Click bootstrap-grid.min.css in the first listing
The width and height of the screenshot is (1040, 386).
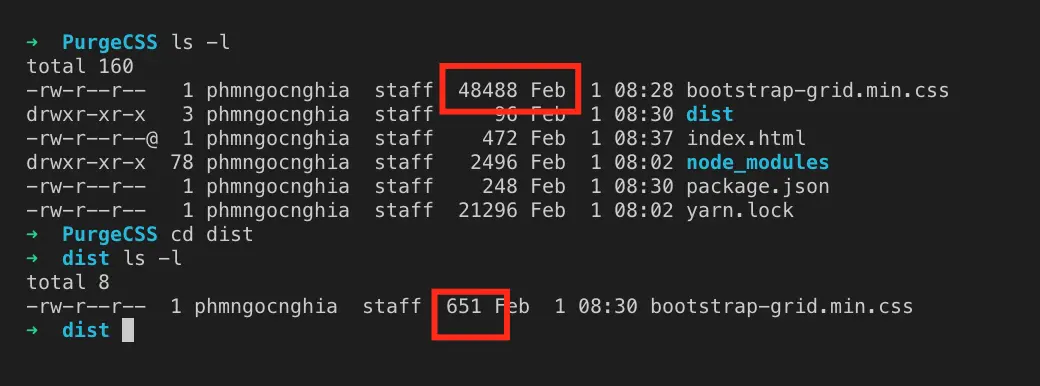click(x=817, y=90)
